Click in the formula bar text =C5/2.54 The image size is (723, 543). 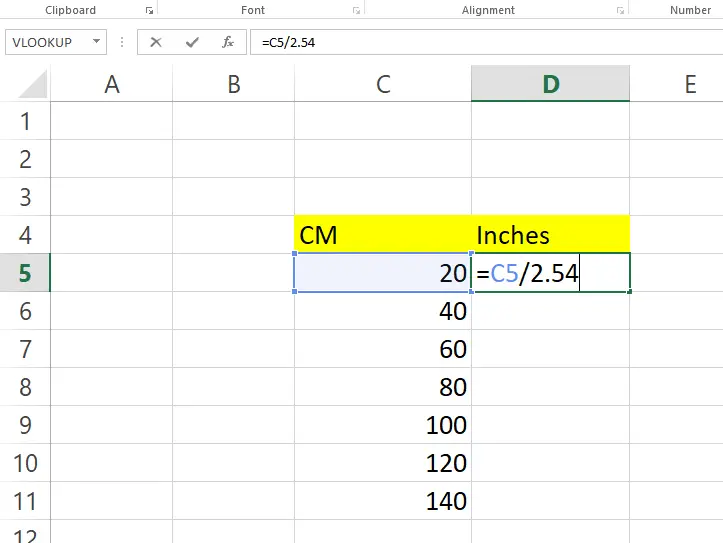(x=288, y=42)
